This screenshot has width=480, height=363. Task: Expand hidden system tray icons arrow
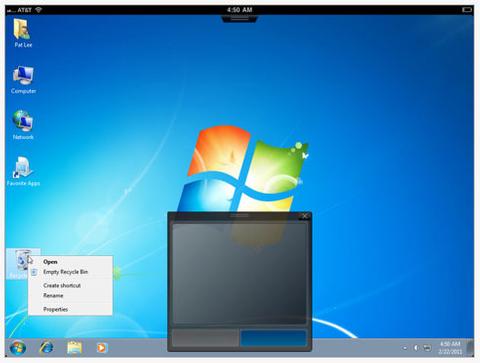(405, 348)
